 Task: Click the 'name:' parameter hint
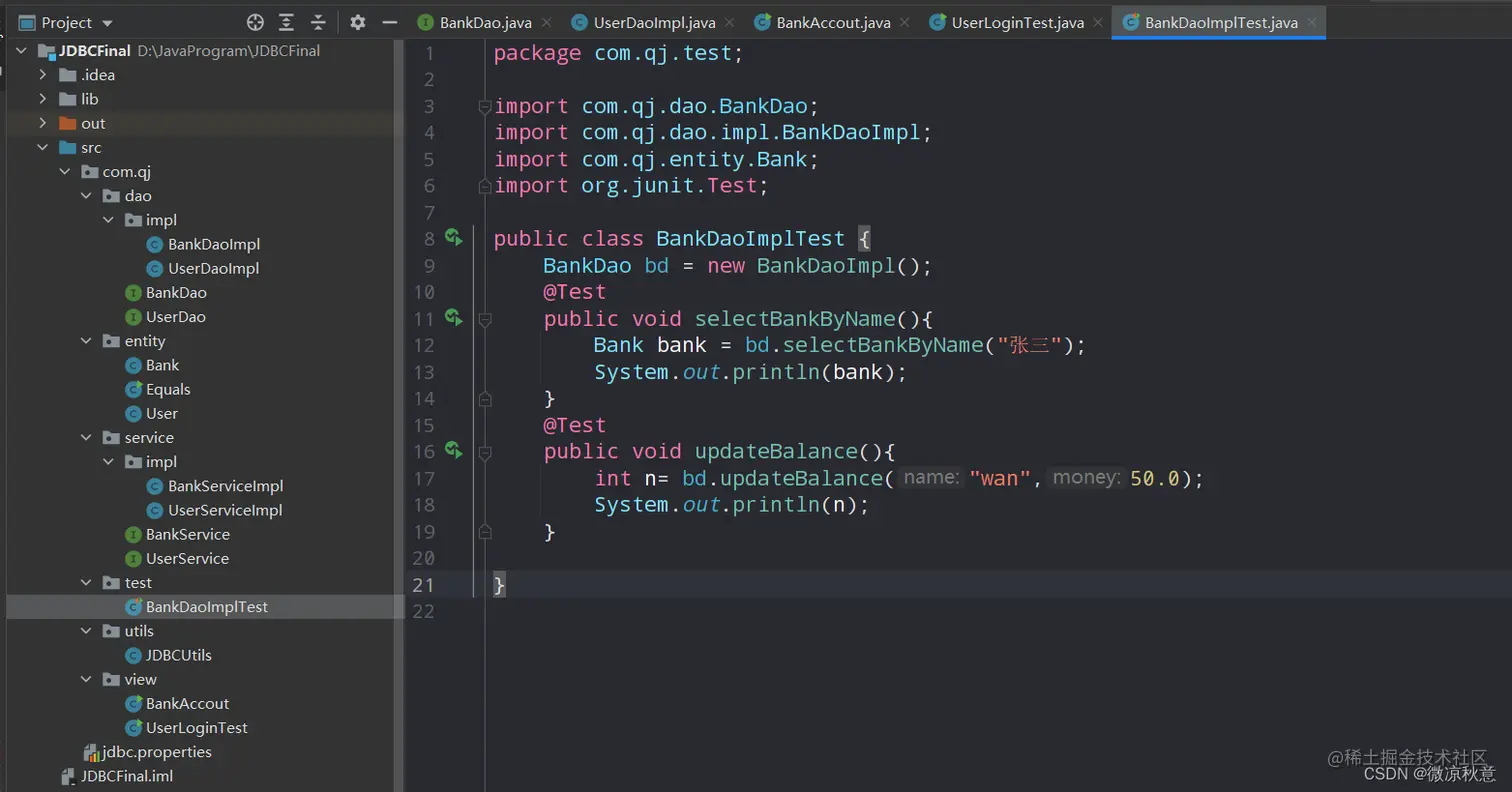[930, 478]
